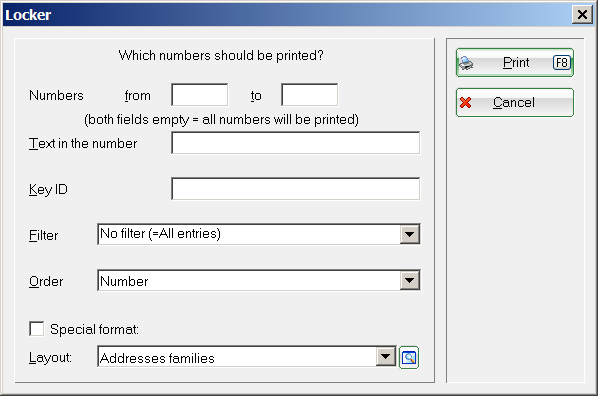Select the 'No filter (=All entries)' combo box
598x396 pixels.
click(x=259, y=234)
